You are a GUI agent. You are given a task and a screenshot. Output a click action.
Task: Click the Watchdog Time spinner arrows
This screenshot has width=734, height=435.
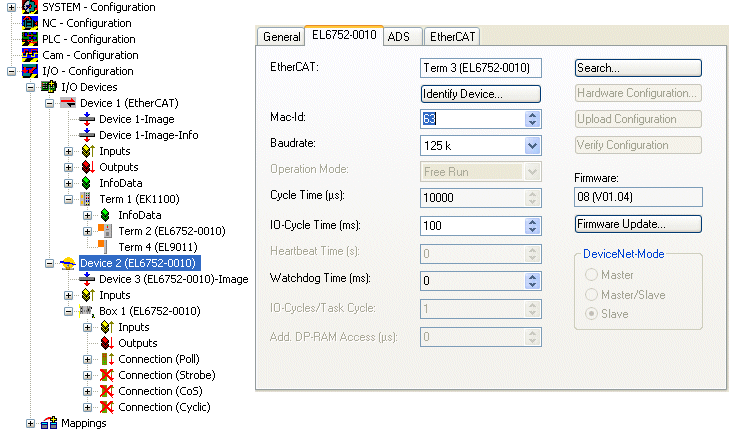(x=532, y=281)
